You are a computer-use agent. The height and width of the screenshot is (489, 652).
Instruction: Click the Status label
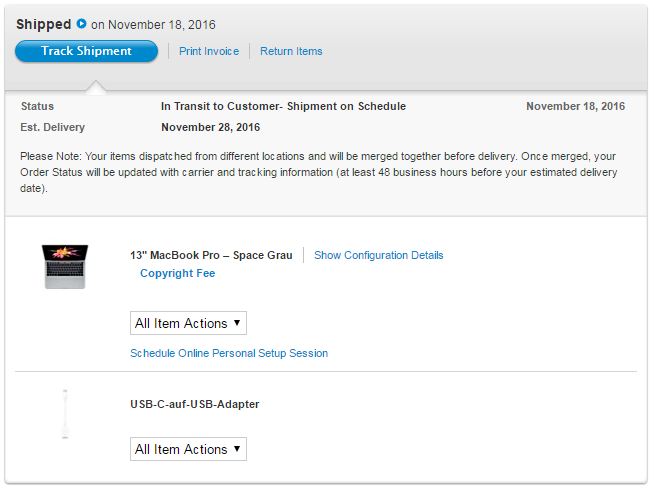[37, 106]
